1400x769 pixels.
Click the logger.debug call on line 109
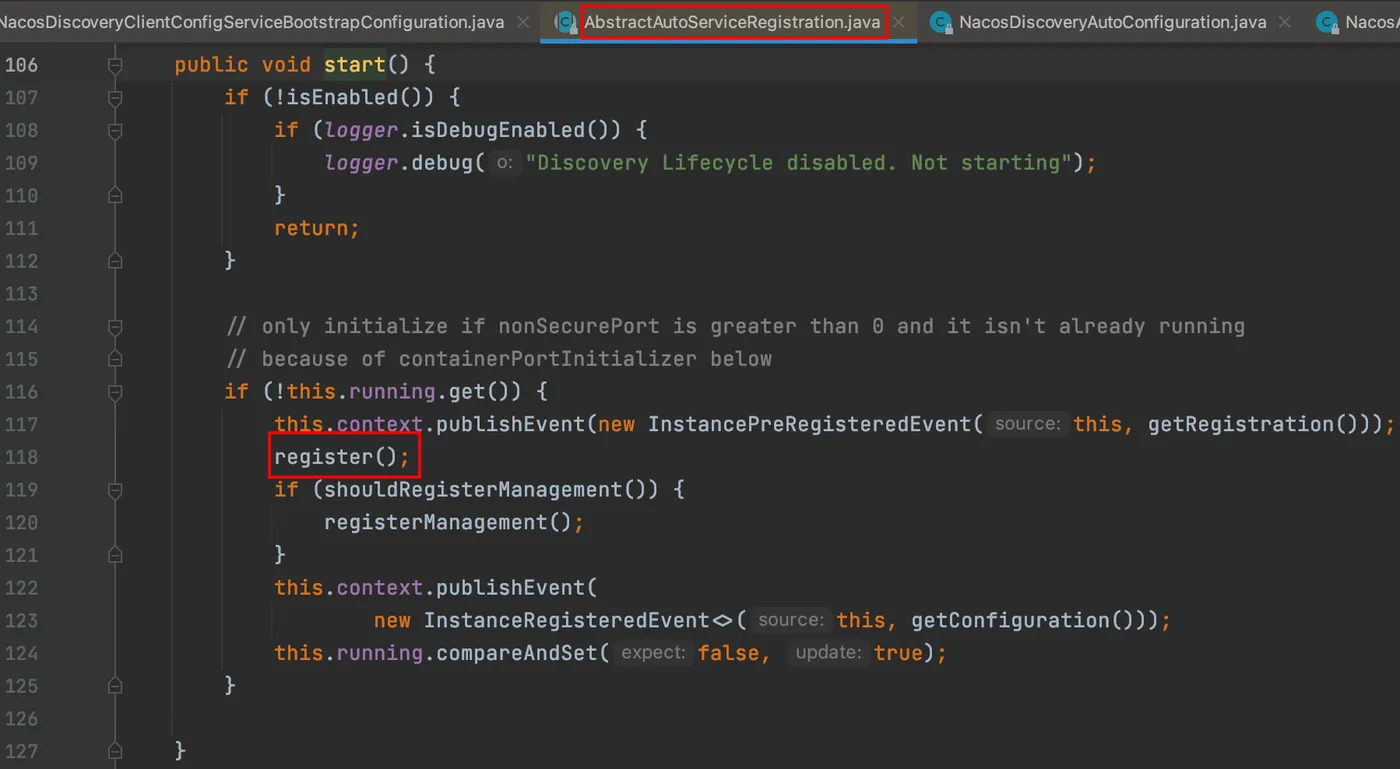[404, 163]
